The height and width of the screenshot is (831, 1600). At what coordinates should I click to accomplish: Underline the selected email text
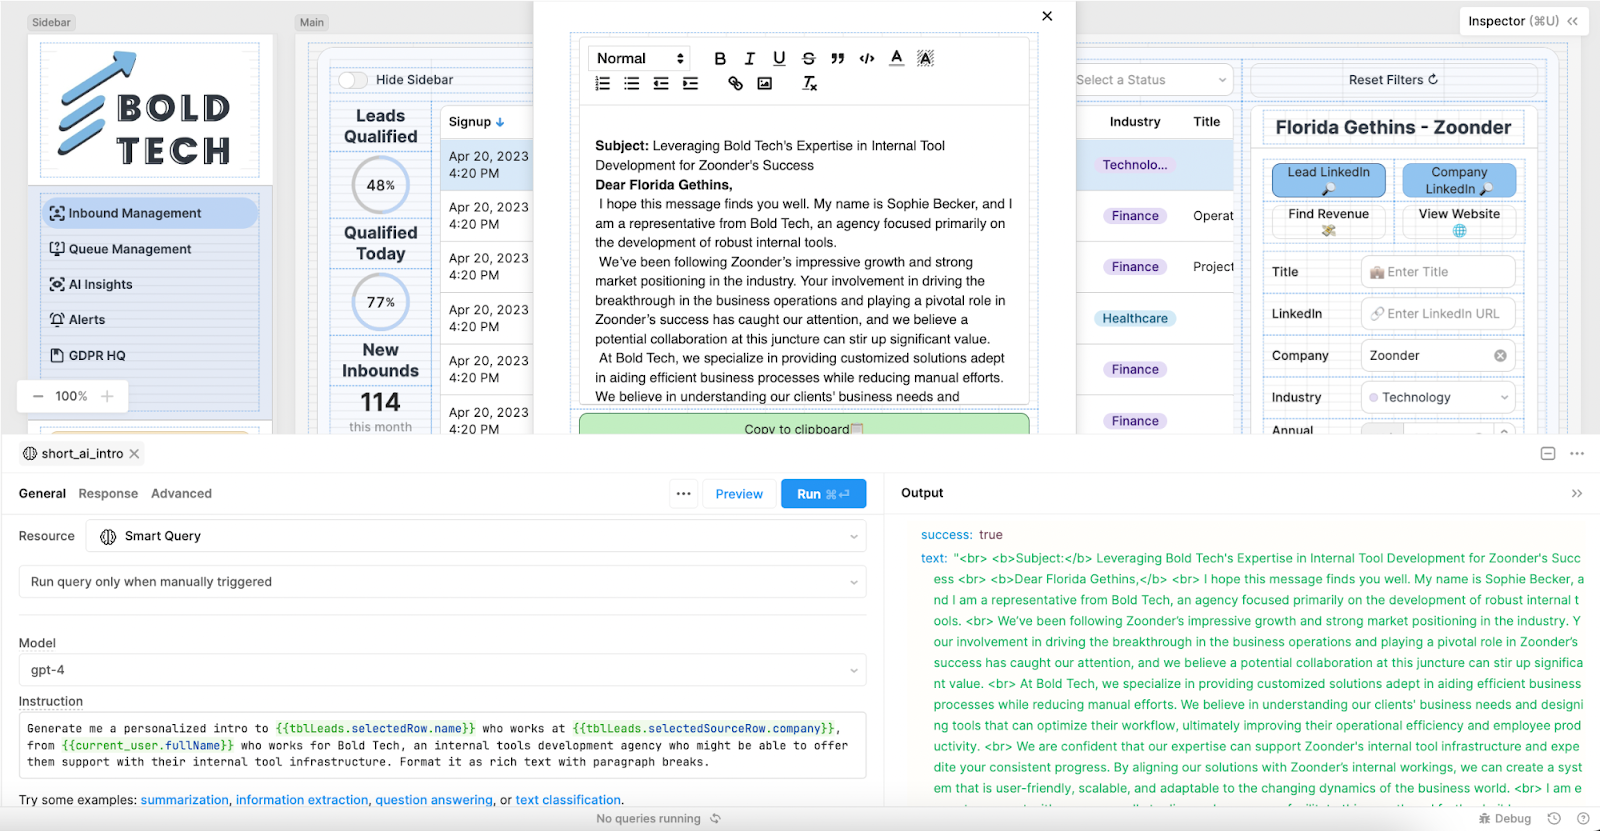pyautogui.click(x=779, y=58)
